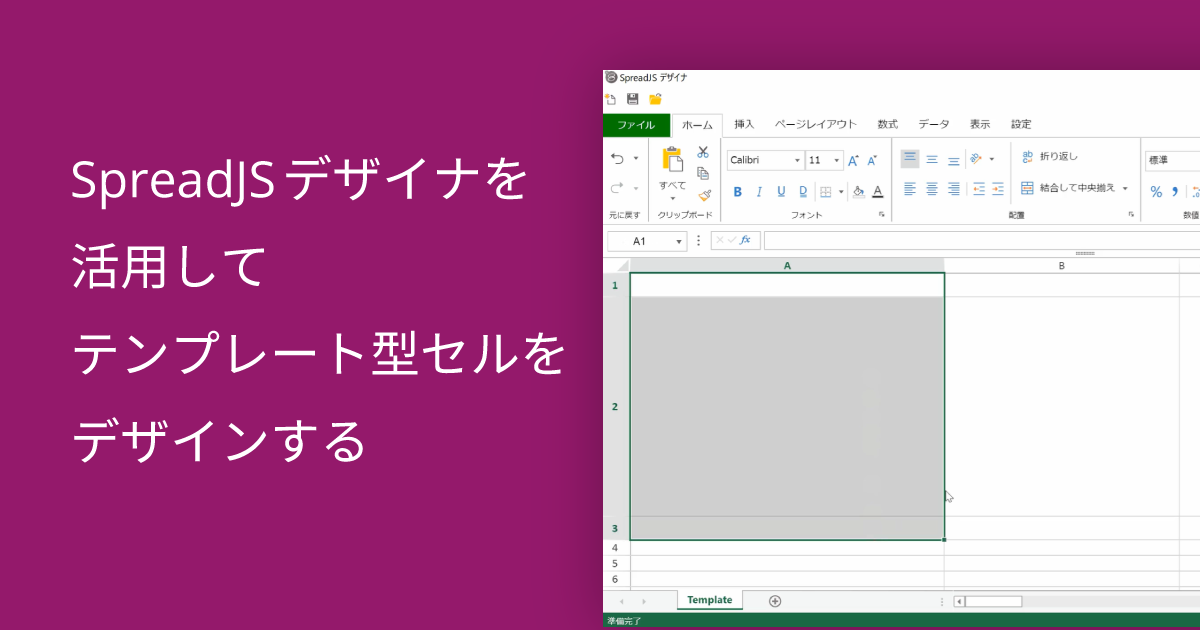Open the borders dropdown arrow
This screenshot has height=630, width=1200.
[840, 192]
